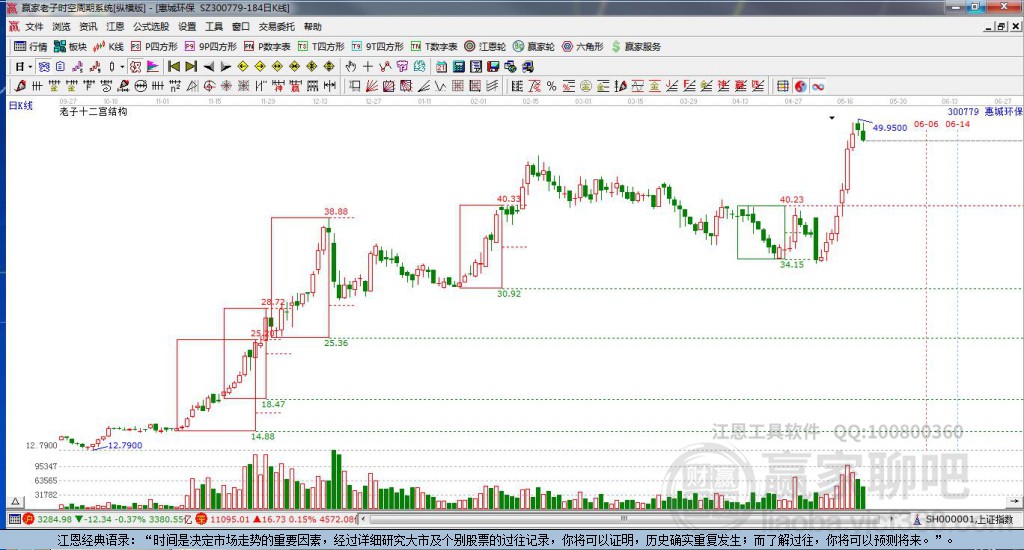Click the 12.7900 low price label

coord(125,445)
